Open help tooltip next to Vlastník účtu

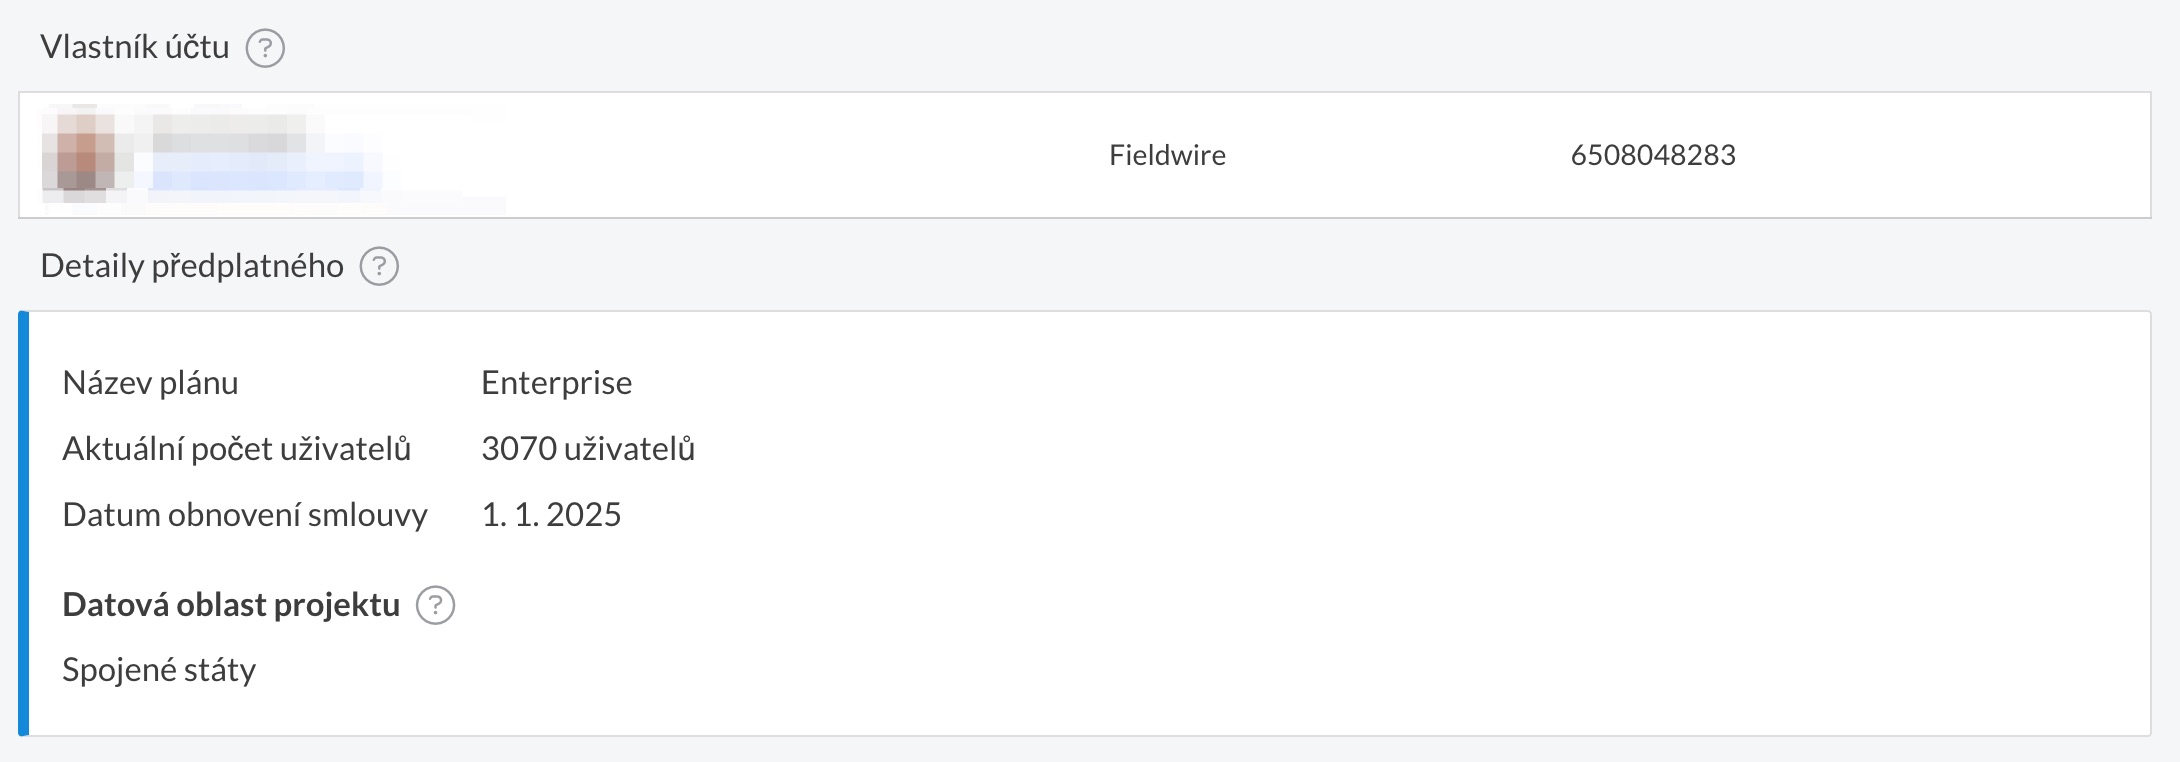tap(265, 48)
